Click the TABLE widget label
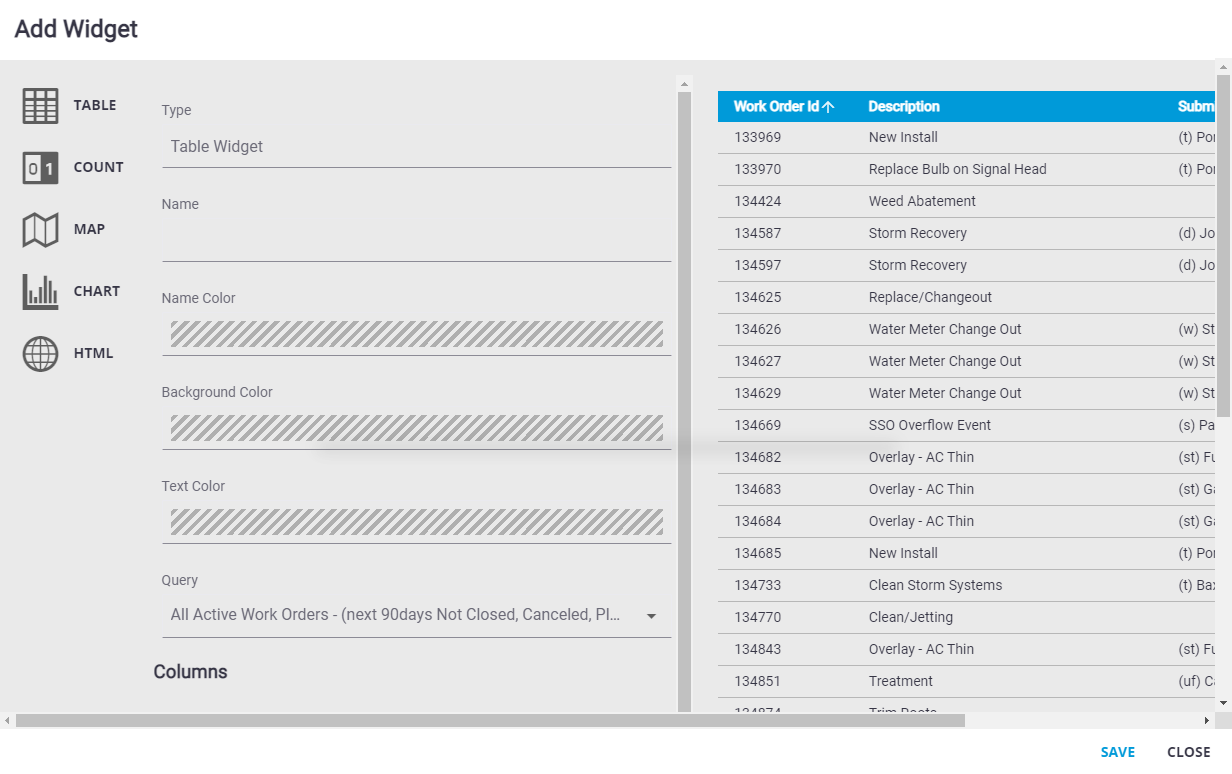This screenshot has width=1232, height=774. [95, 105]
